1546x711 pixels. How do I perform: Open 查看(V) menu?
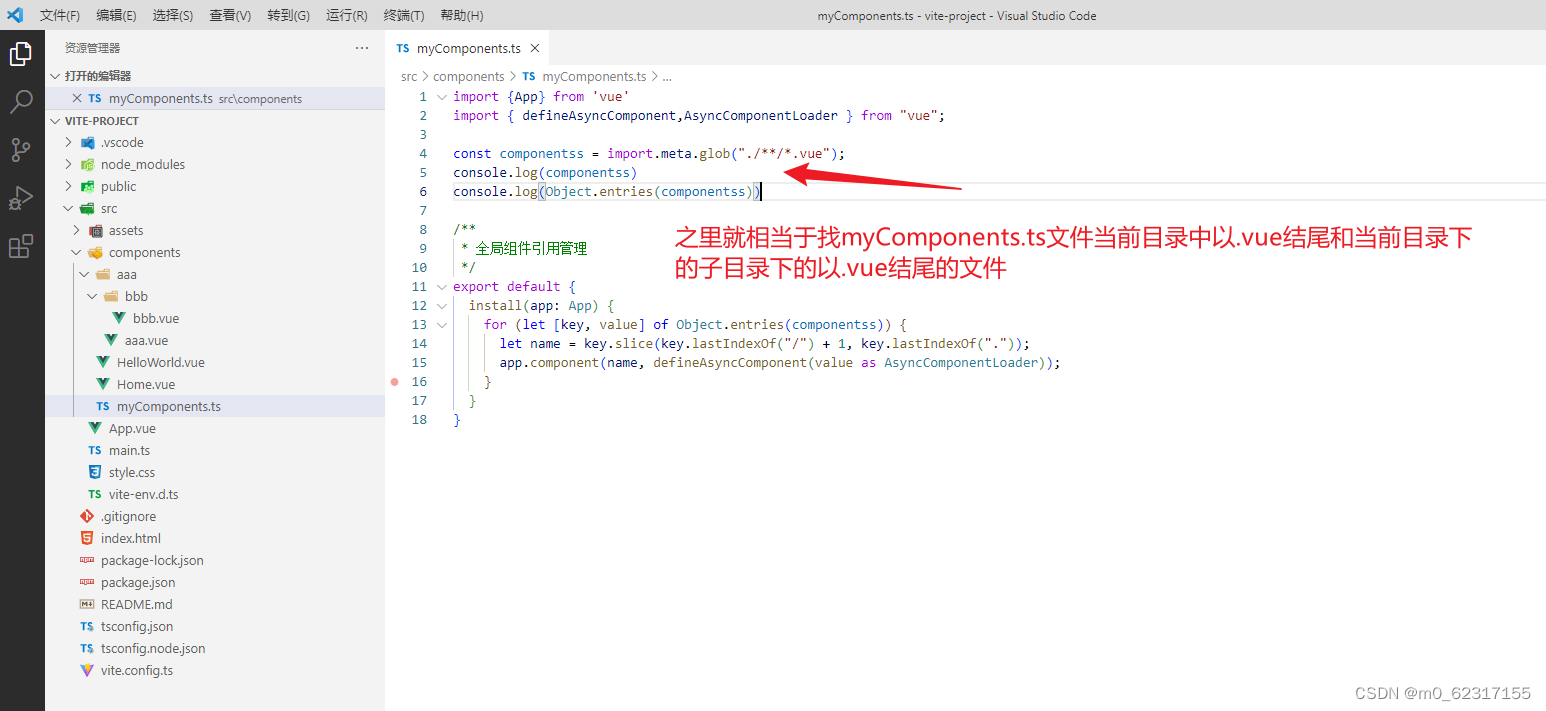tap(230, 16)
